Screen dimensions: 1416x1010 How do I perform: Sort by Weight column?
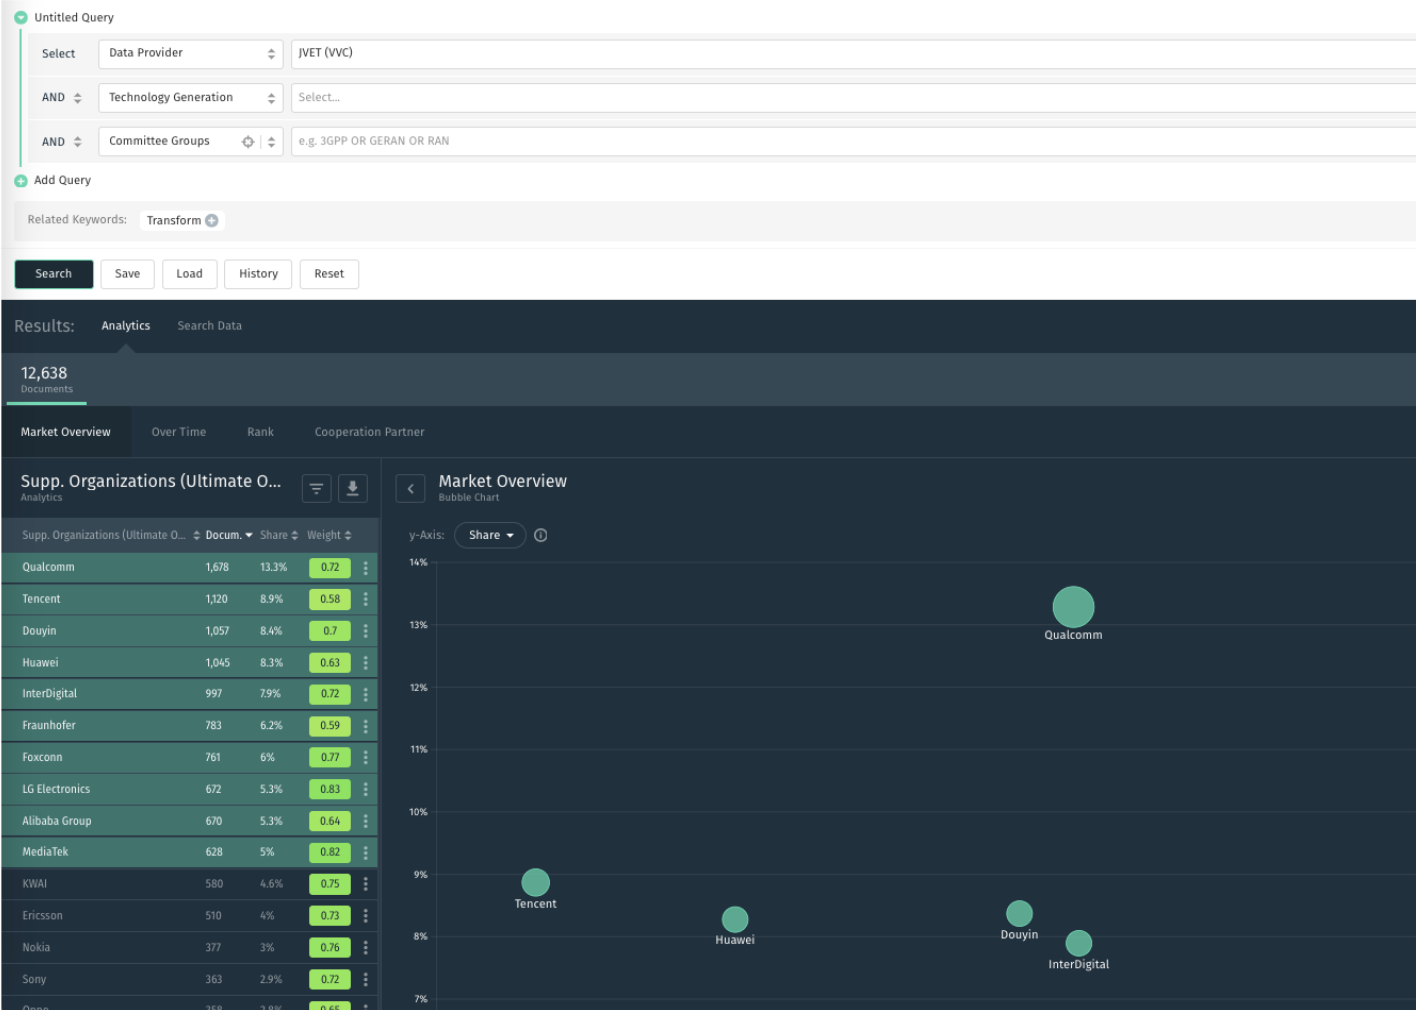(x=329, y=535)
